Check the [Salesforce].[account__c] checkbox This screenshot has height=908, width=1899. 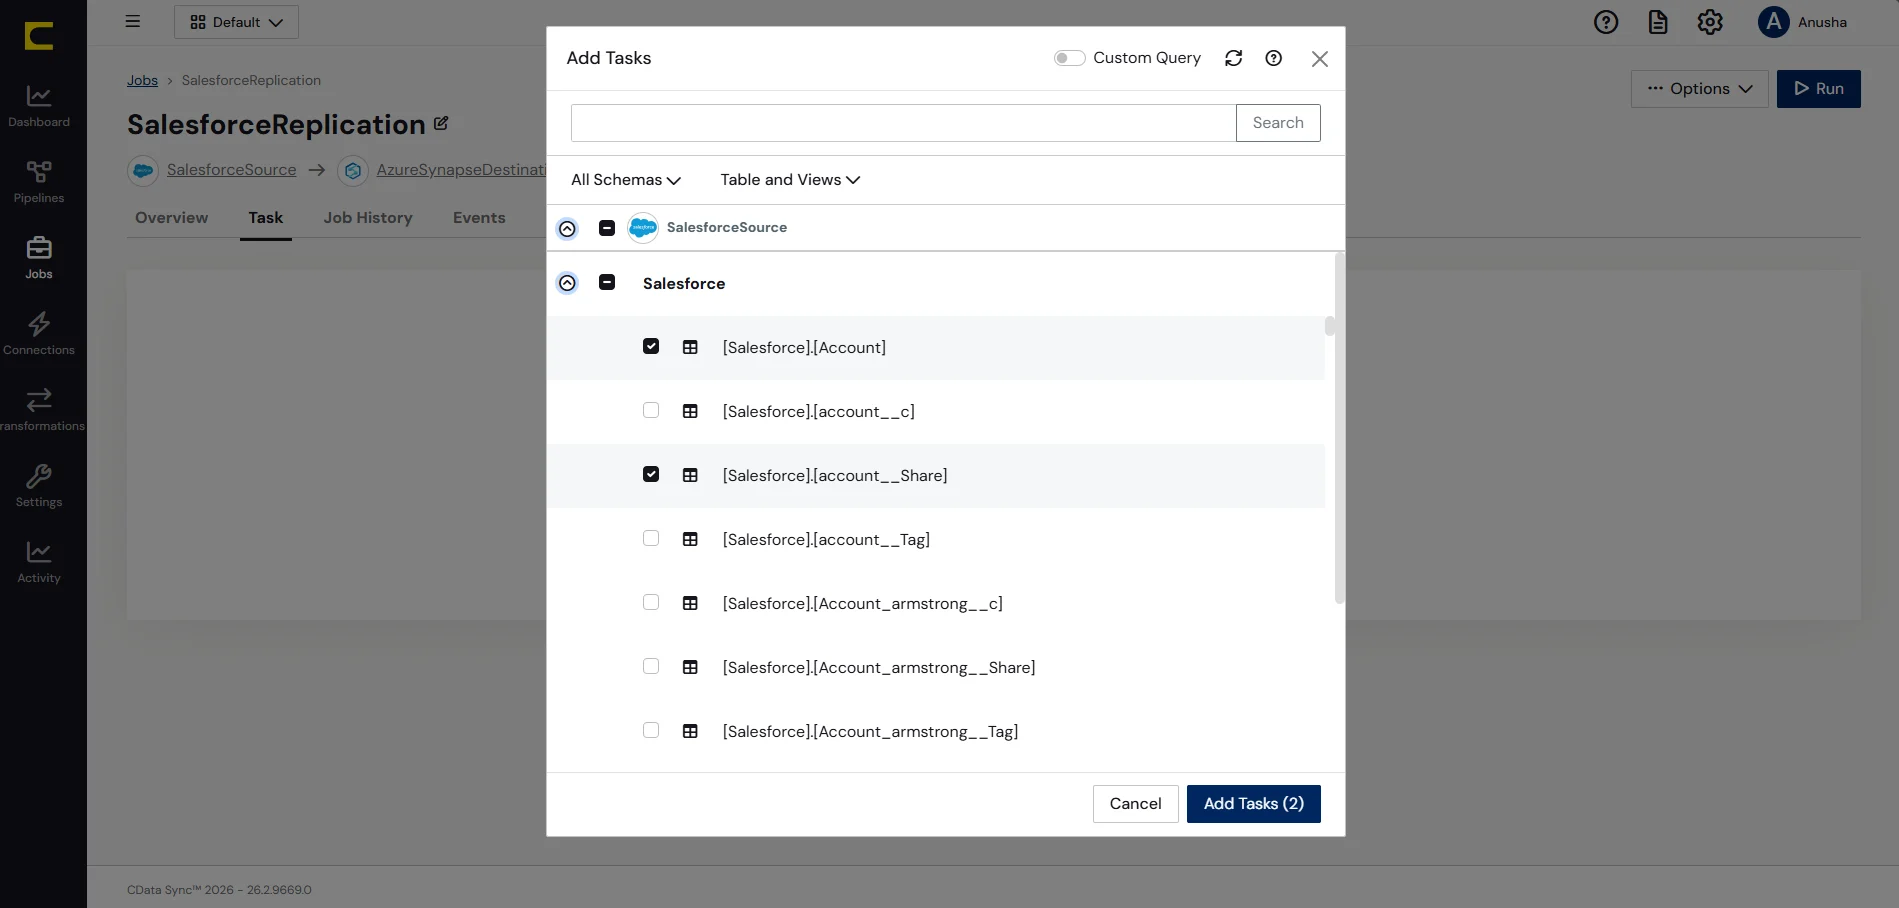[x=651, y=410]
